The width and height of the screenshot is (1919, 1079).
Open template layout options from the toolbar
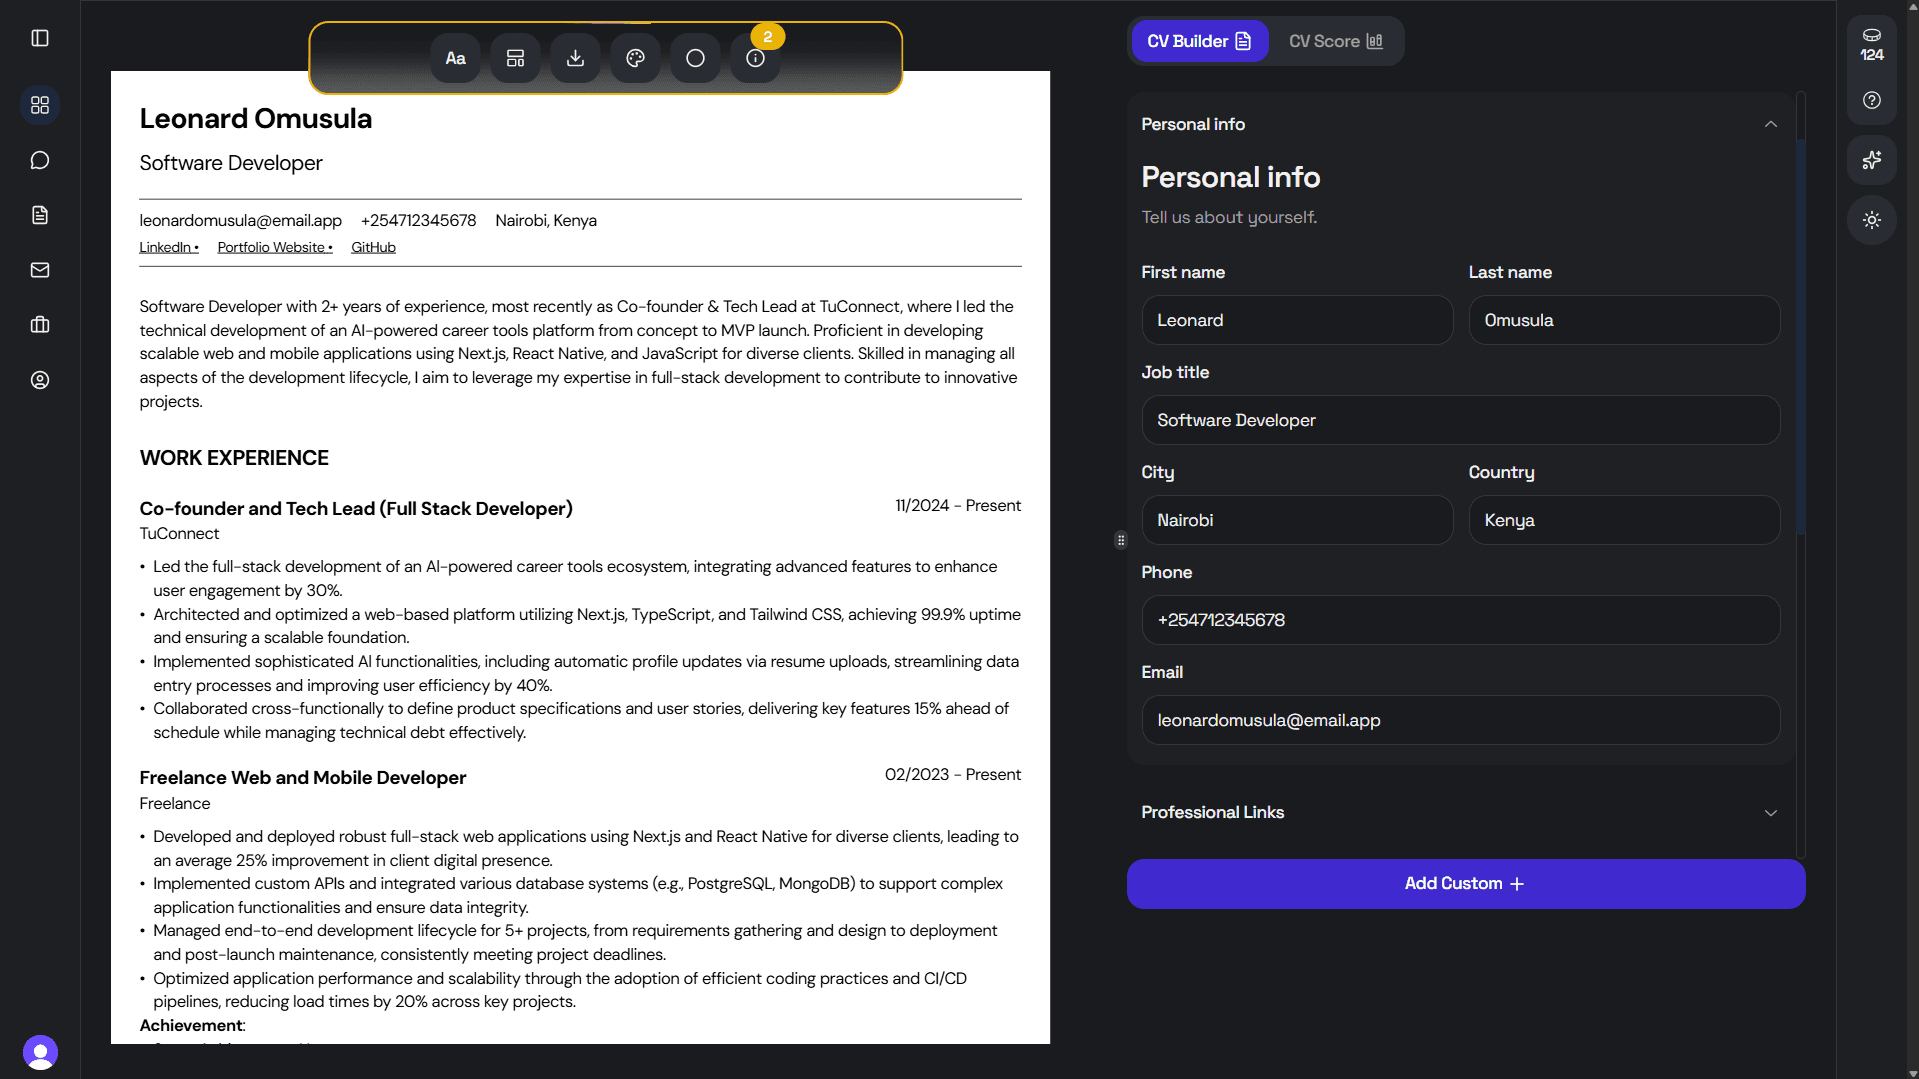point(515,57)
